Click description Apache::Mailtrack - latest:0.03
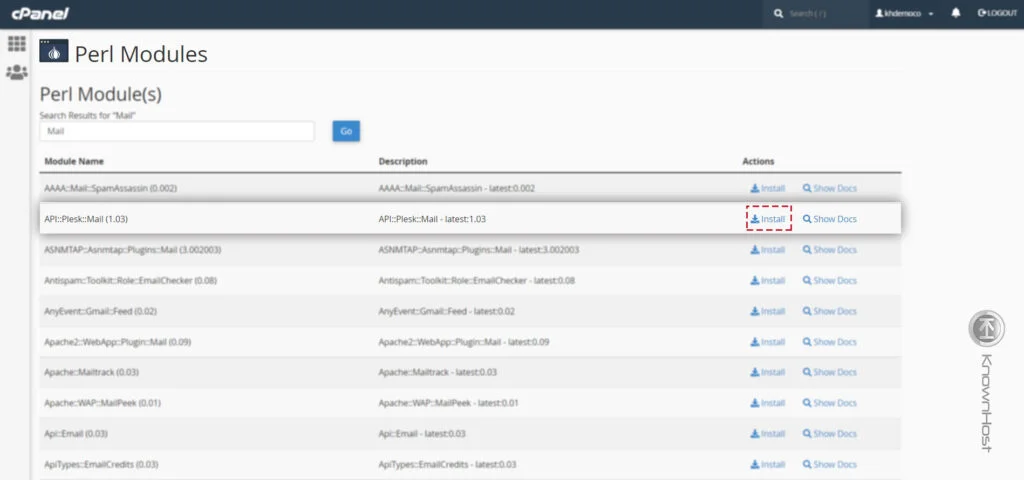1024x480 pixels. [438, 372]
